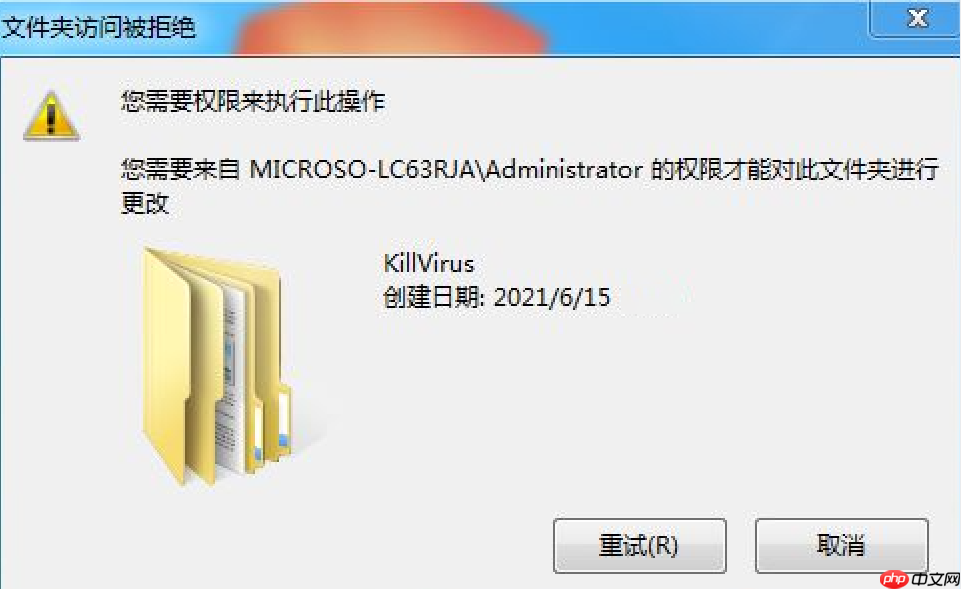This screenshot has height=589, width=961.
Task: Click the 您需要权限来执行此操作 heading
Action: (x=253, y=101)
